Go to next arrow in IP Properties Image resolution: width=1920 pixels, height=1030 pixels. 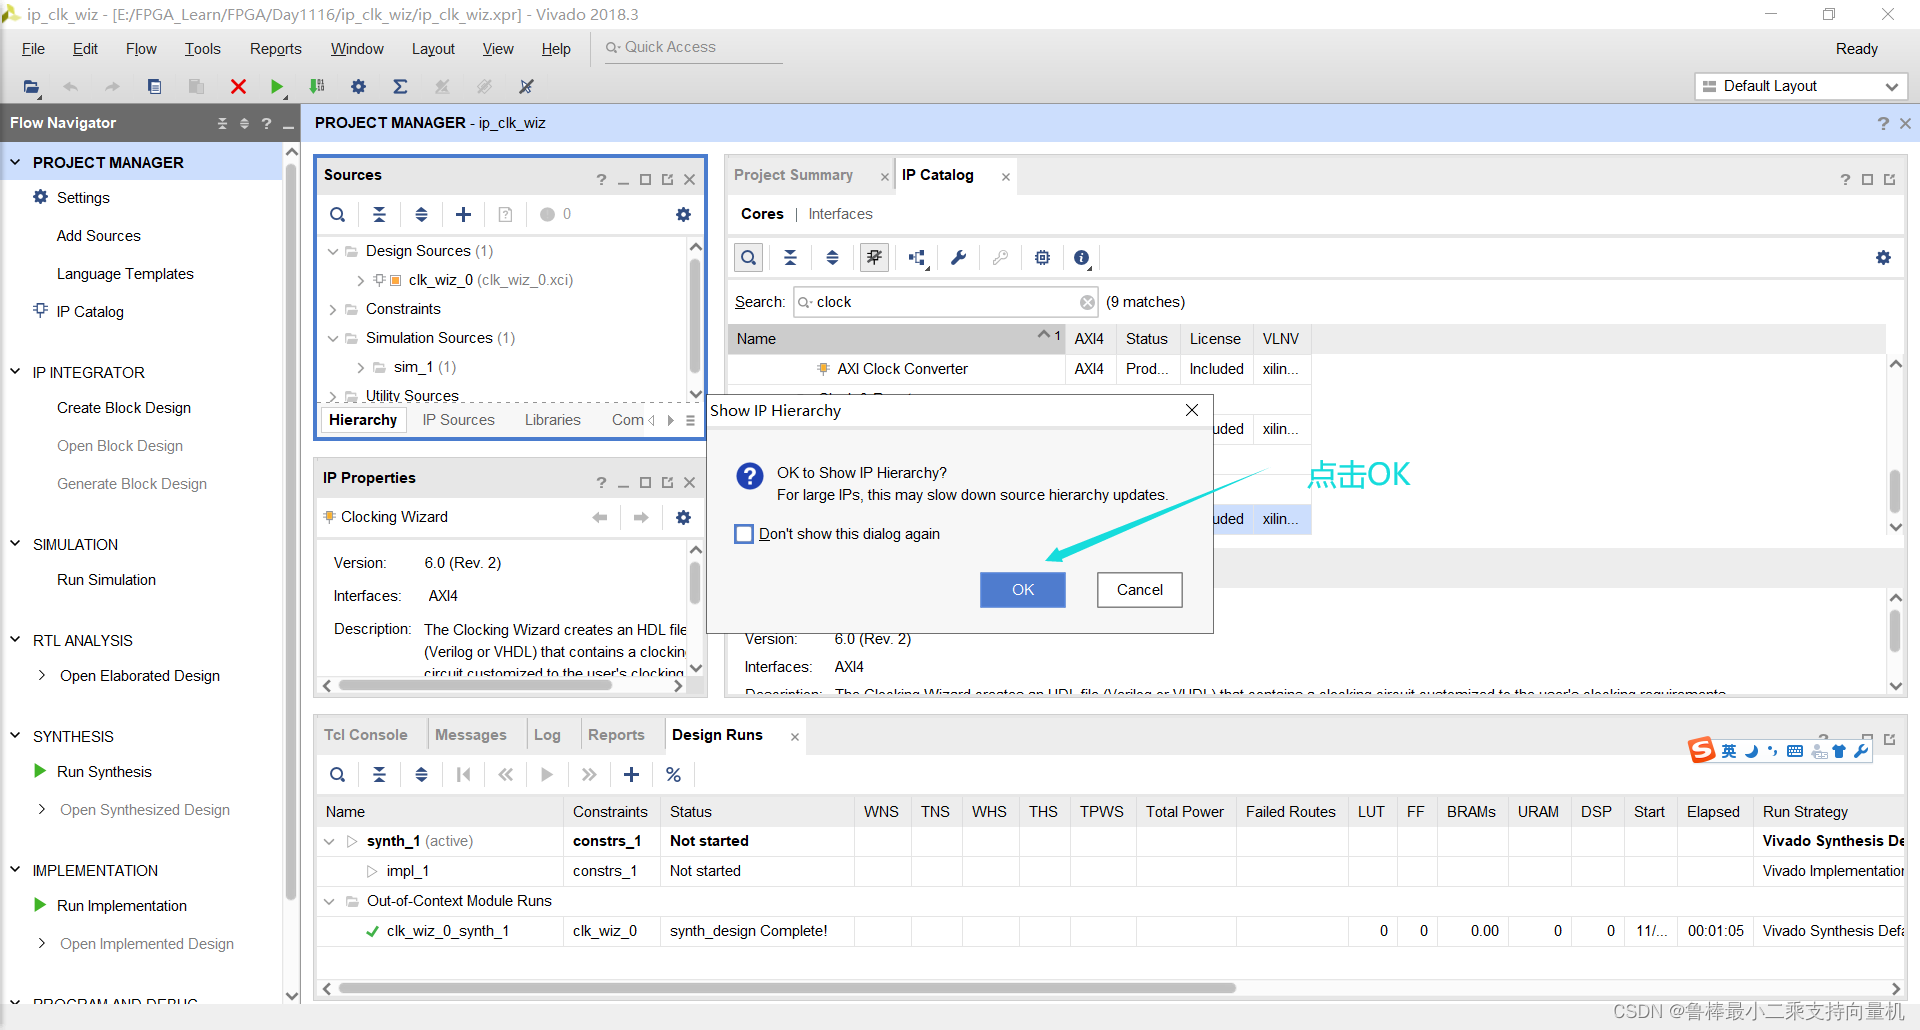641,517
